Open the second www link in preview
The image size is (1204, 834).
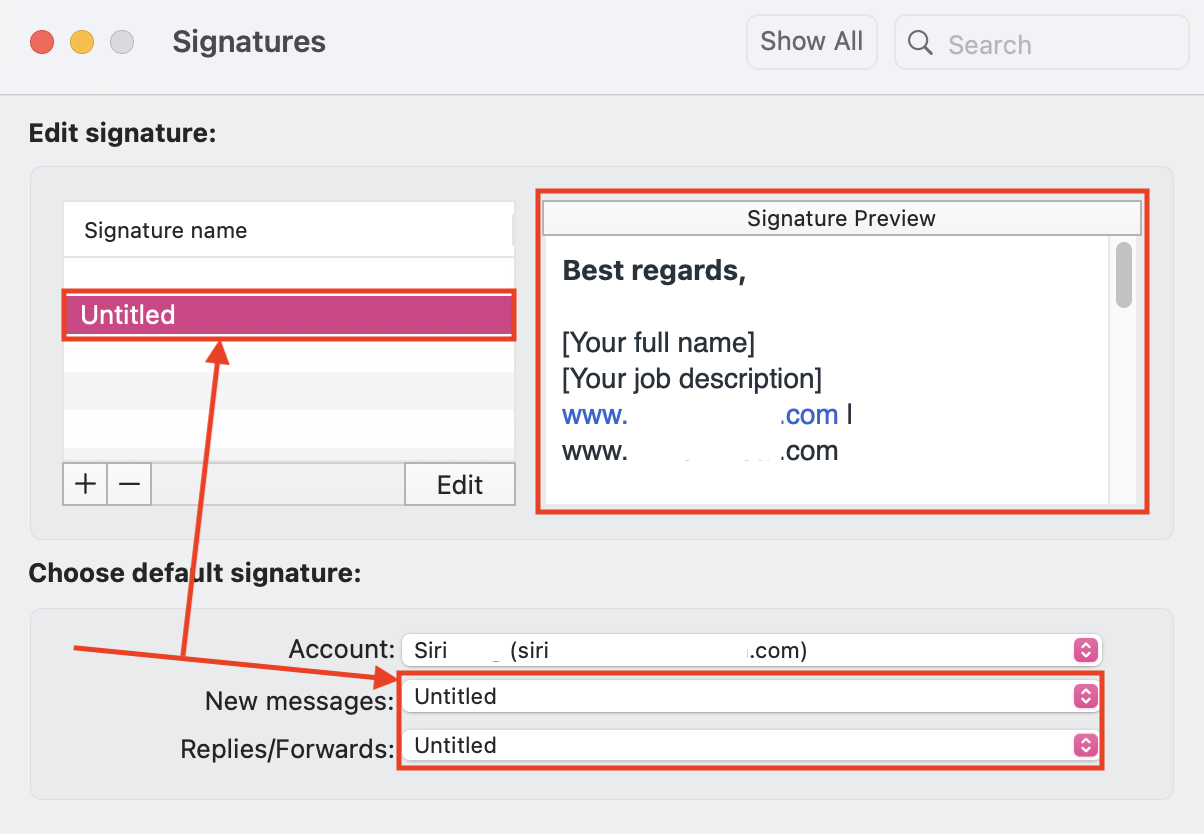click(x=700, y=450)
